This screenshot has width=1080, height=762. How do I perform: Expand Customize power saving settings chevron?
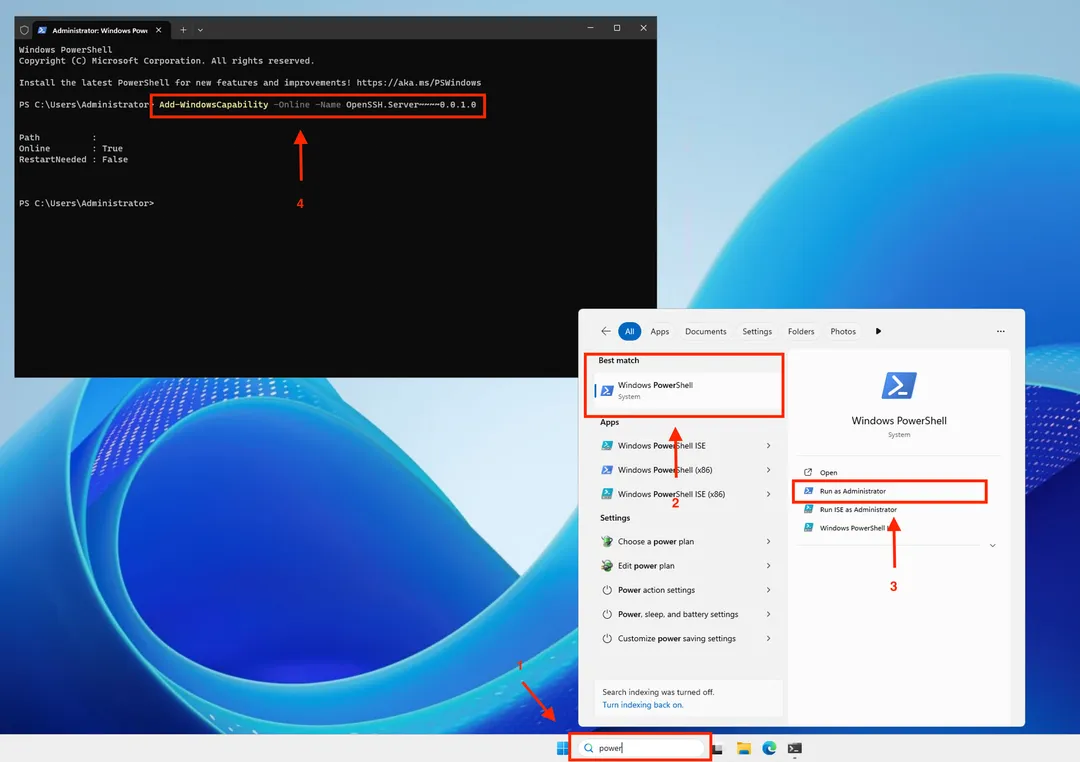[768, 639]
